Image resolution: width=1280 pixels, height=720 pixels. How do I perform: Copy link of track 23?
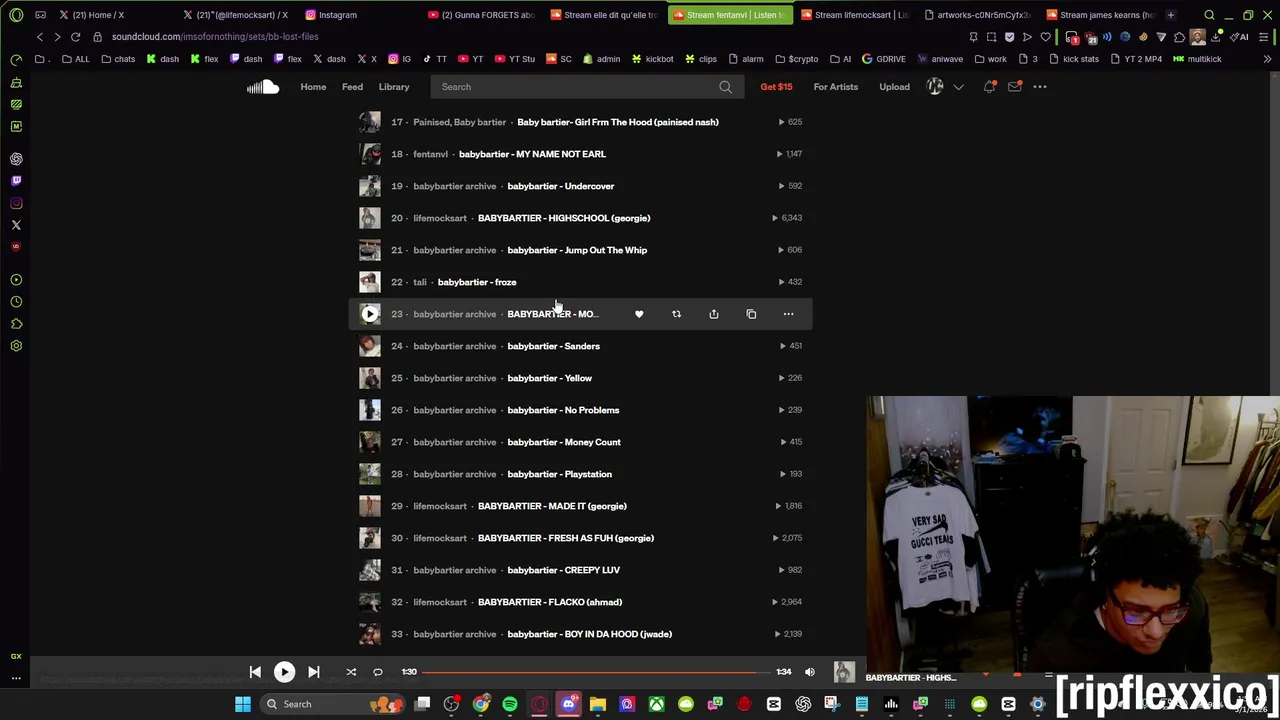751,314
